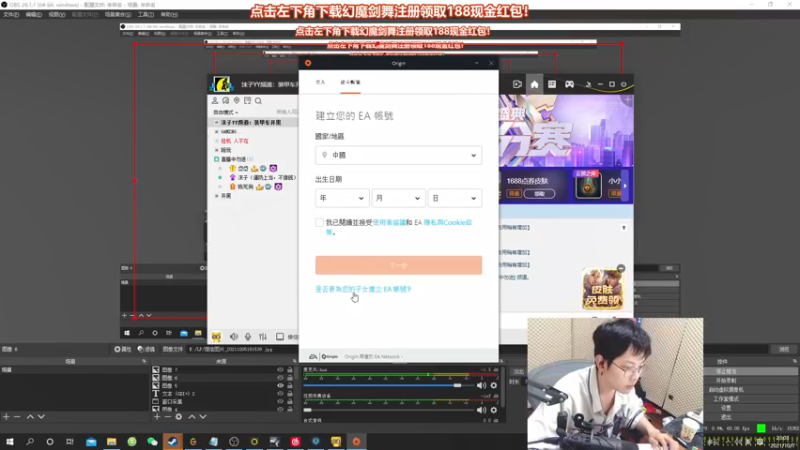Open source properties via the gear icon
The height and width of the screenshot is (450, 800).
click(x=179, y=417)
